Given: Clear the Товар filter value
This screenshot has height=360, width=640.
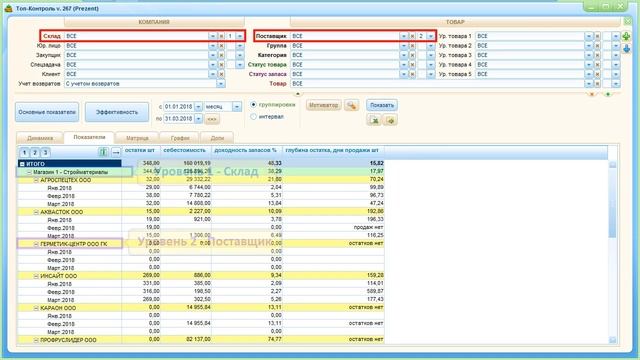Looking at the screenshot, I should click(597, 84).
